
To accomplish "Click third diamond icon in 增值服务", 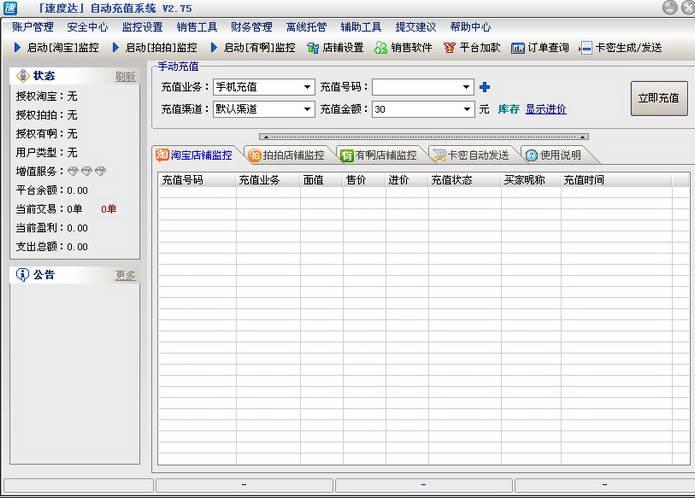I will click(101, 171).
